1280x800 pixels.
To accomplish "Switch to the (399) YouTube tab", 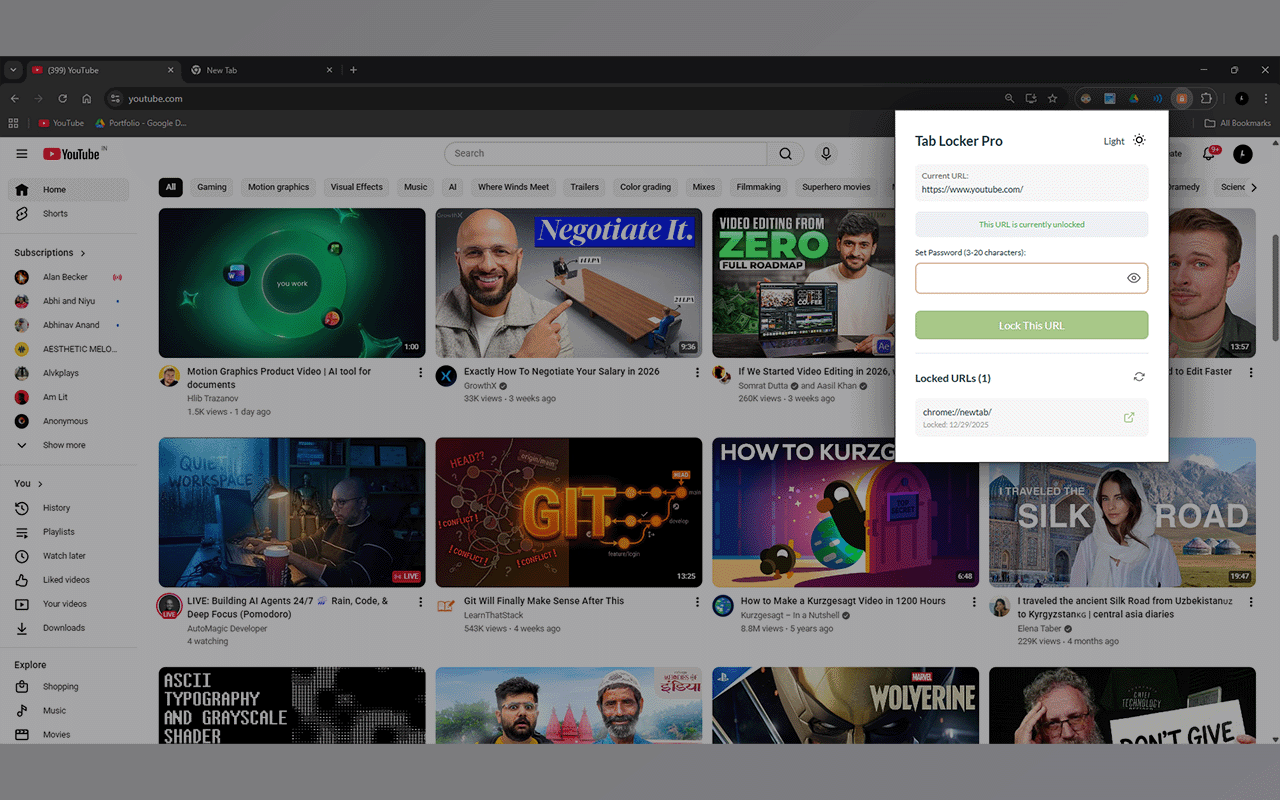I will point(104,70).
